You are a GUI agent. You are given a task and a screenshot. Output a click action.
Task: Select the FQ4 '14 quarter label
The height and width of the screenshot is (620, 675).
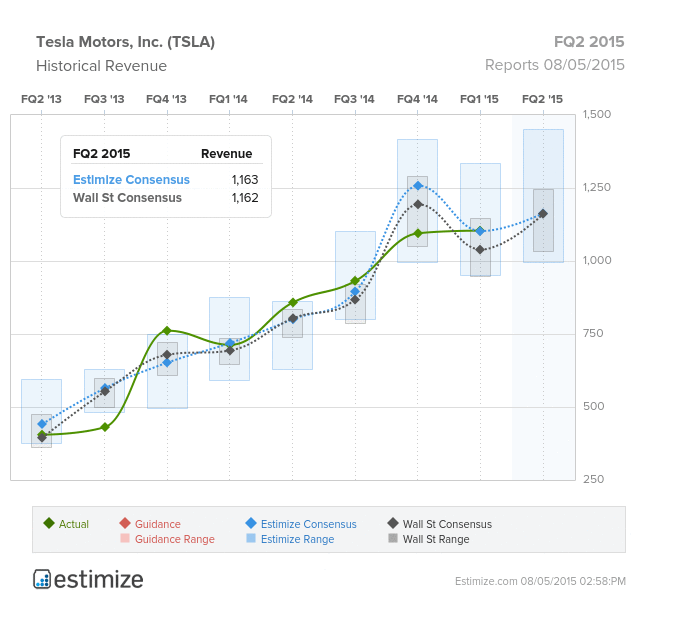417,99
